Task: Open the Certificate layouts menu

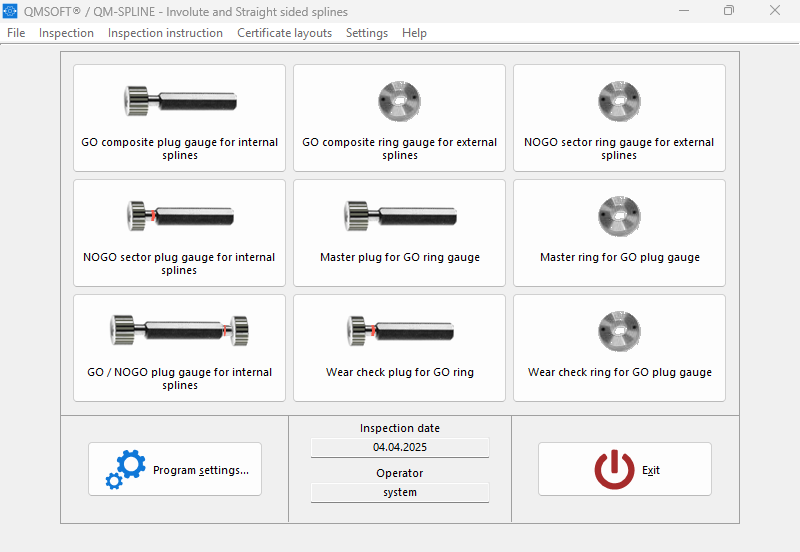Action: 284,33
